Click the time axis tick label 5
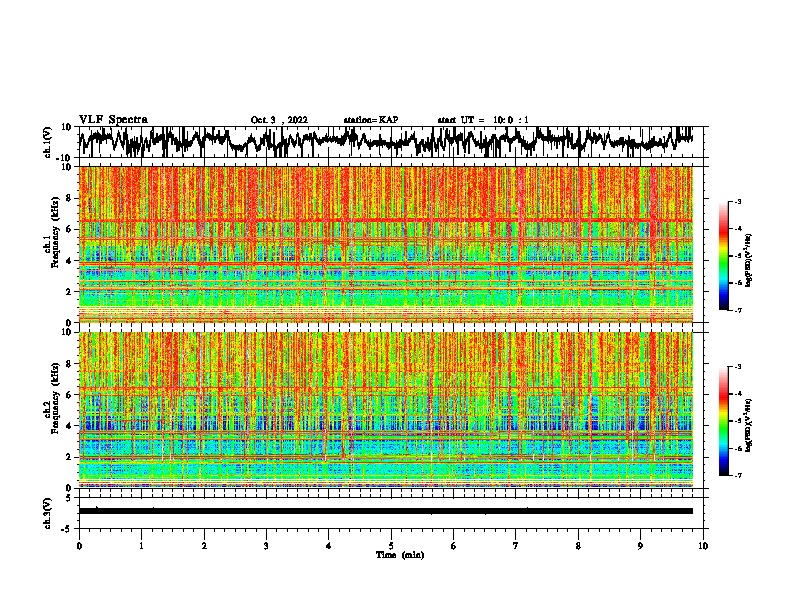 pyautogui.click(x=391, y=546)
